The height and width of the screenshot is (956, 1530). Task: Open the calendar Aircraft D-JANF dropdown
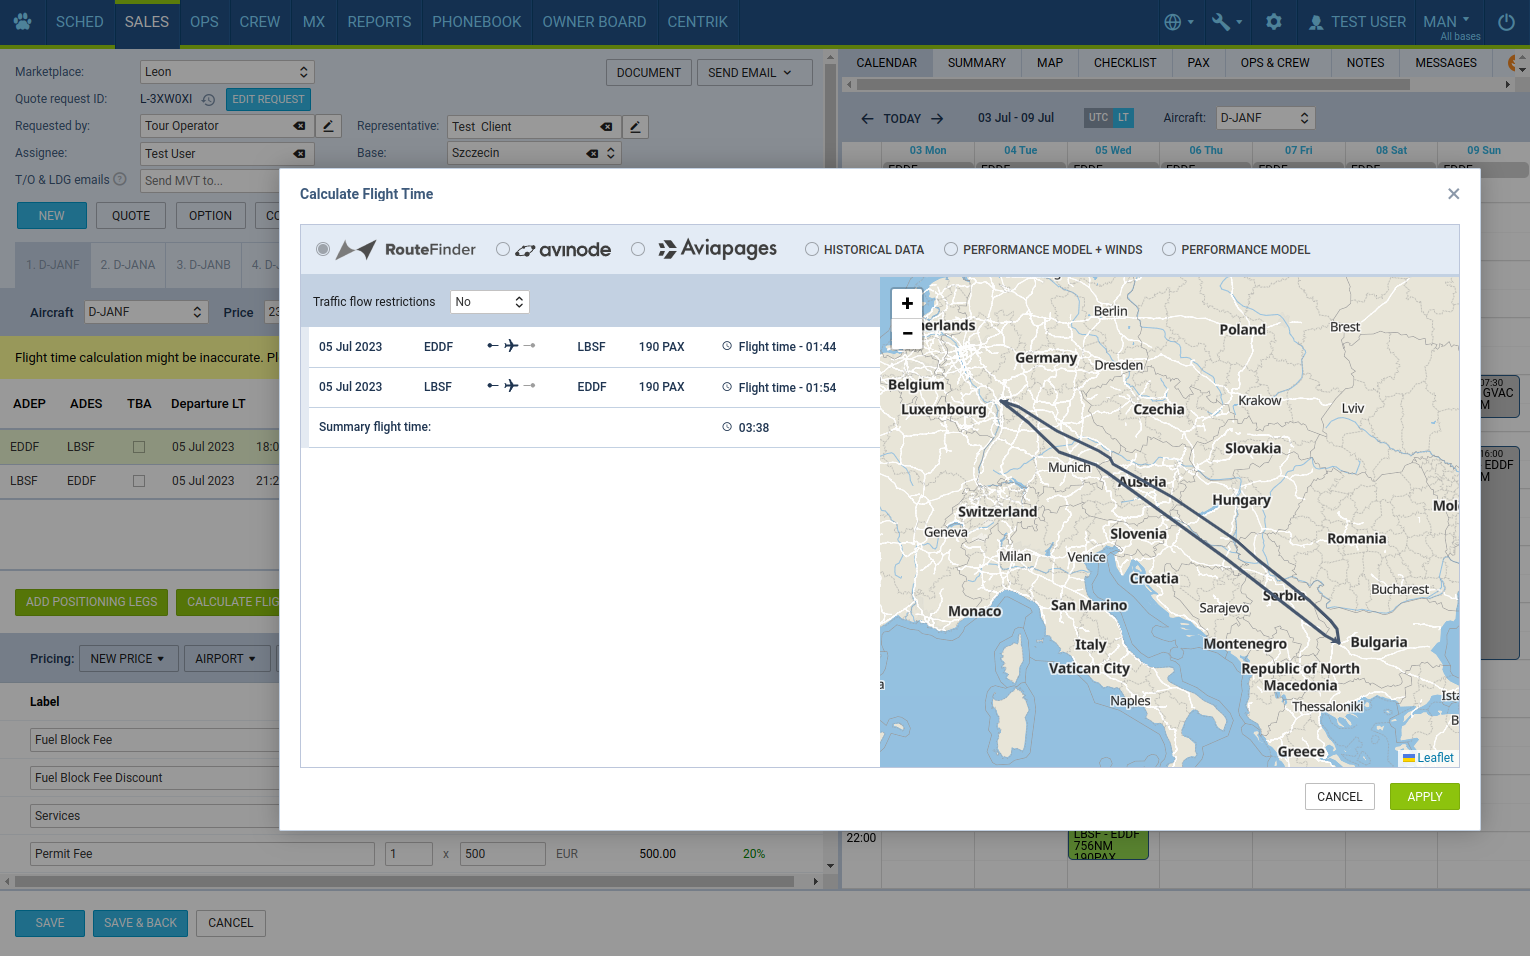[x=1265, y=118]
